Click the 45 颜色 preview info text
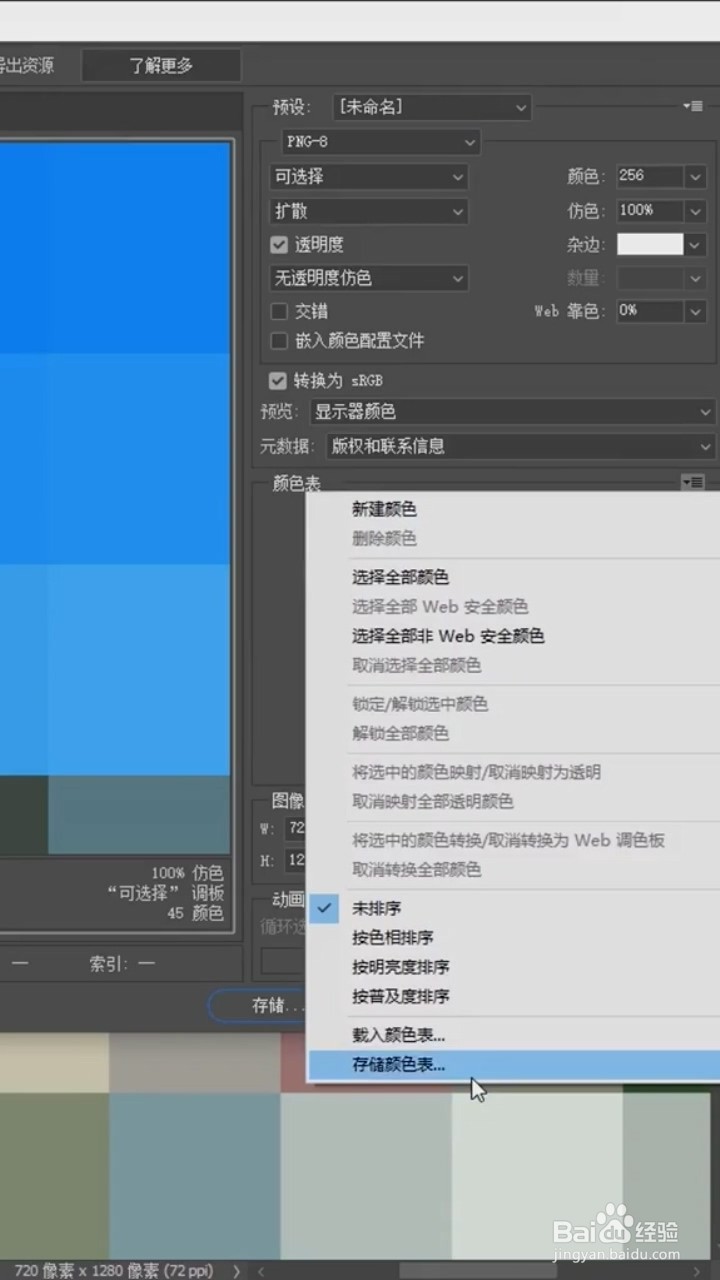The image size is (720, 1280). [x=195, y=913]
